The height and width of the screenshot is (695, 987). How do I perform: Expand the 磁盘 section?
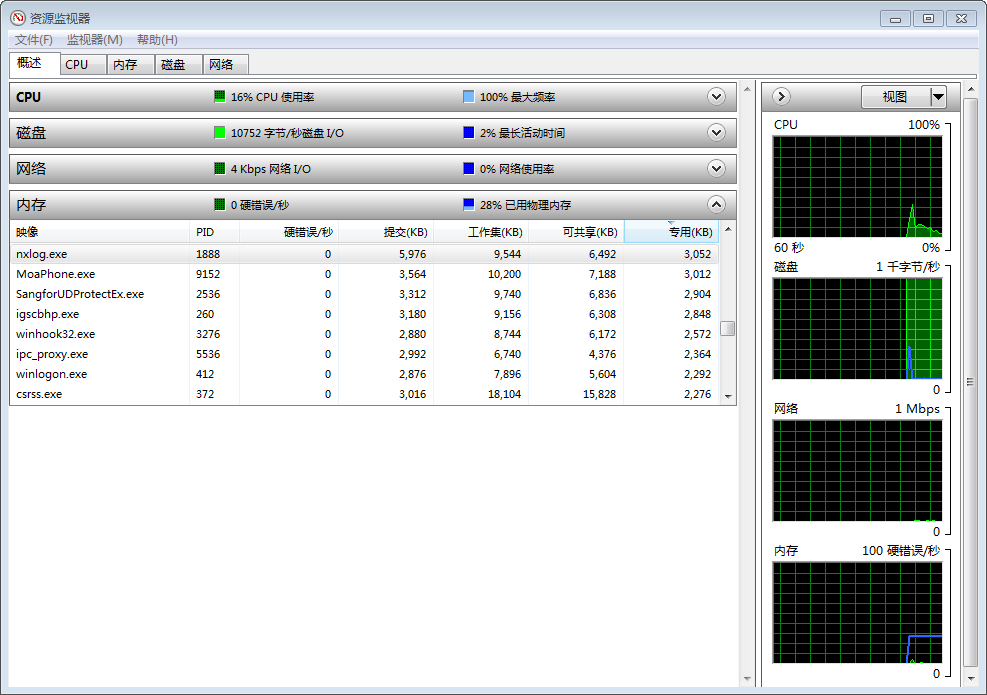click(716, 133)
